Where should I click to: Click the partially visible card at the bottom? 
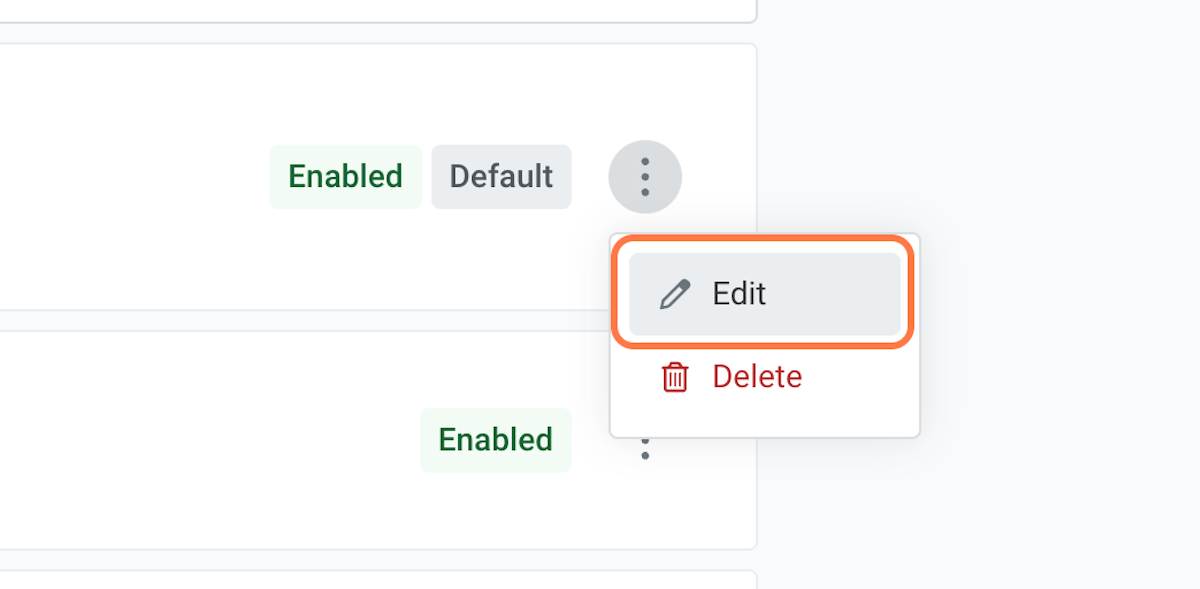click(378, 580)
